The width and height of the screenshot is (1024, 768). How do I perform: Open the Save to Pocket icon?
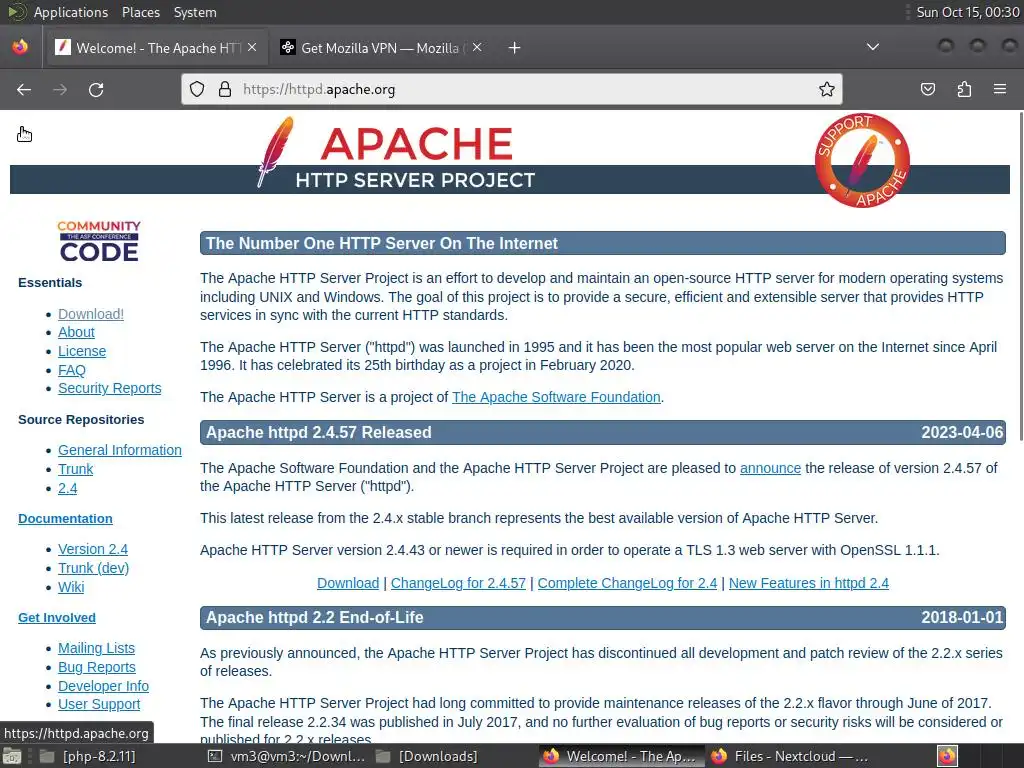928,89
